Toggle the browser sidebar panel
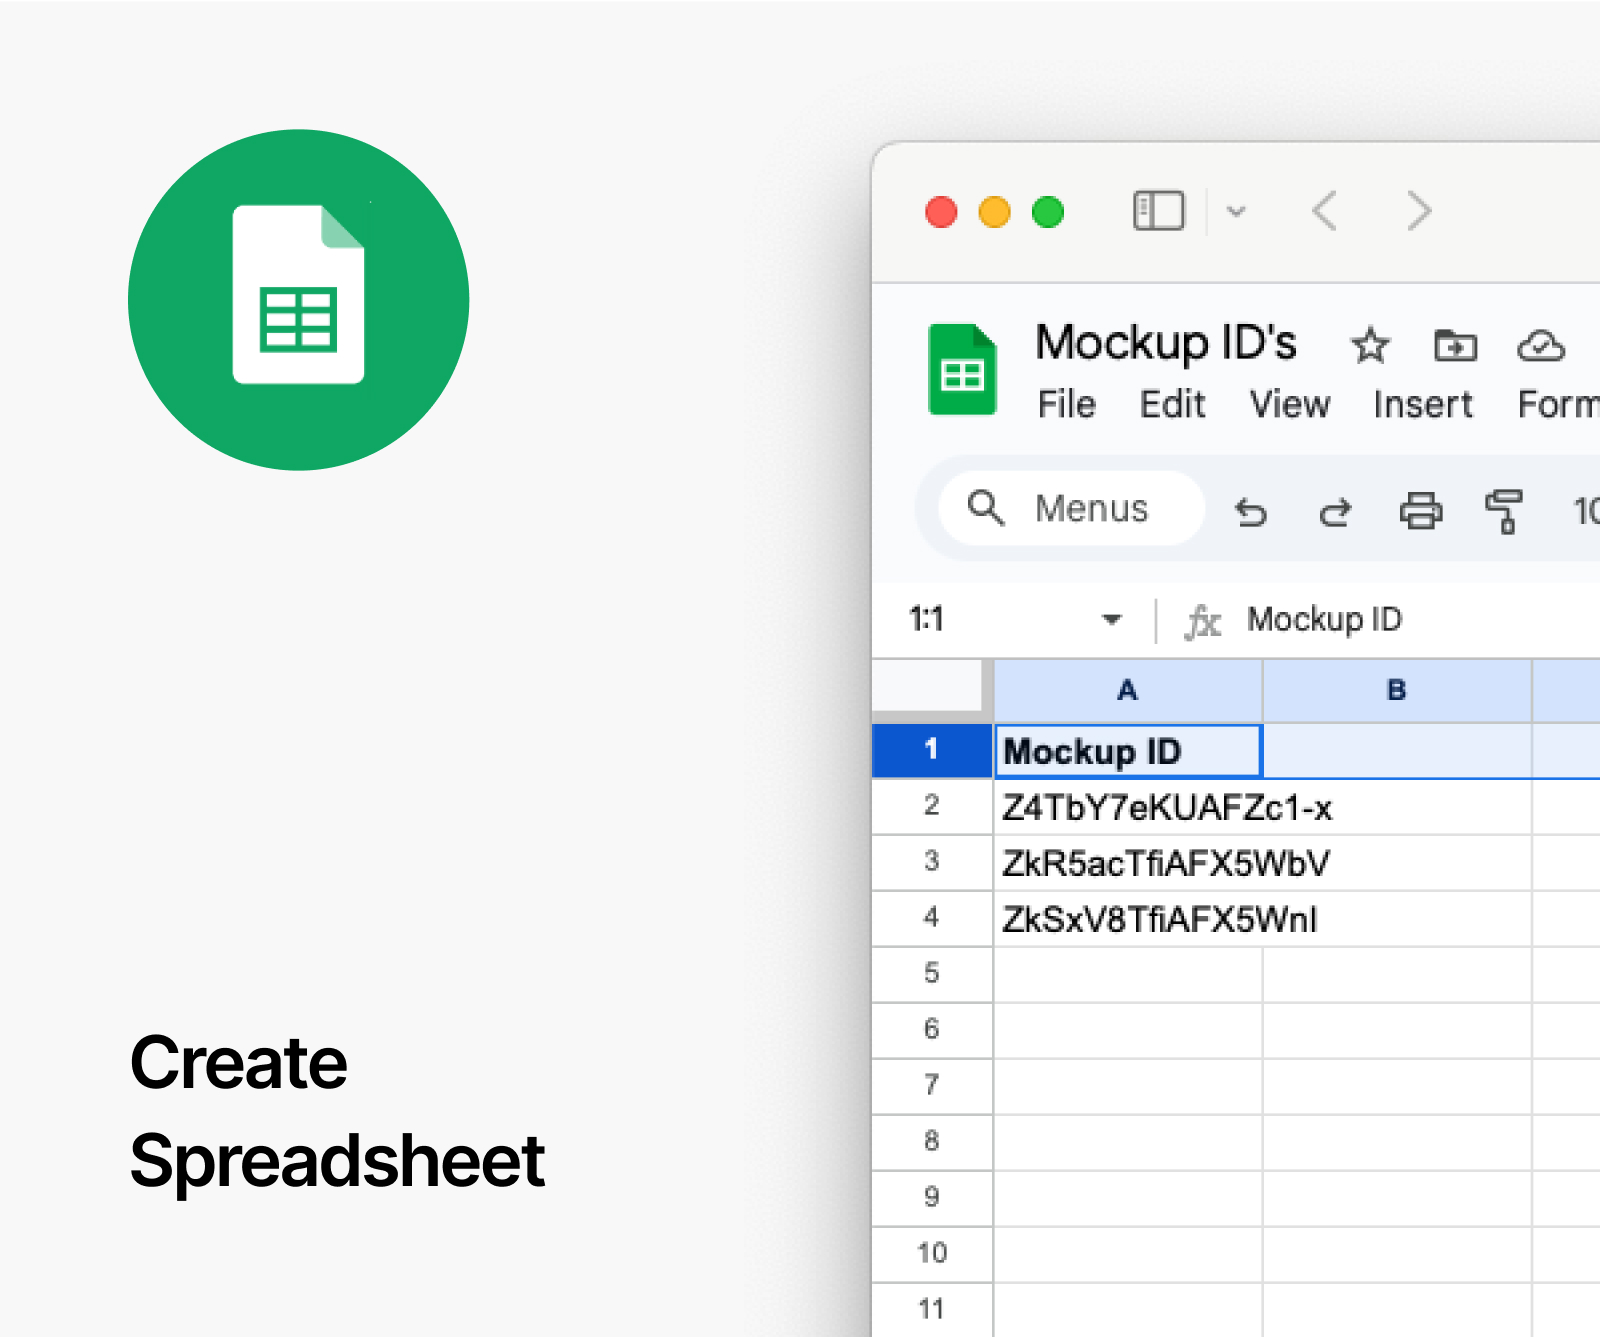Image resolution: width=1600 pixels, height=1337 pixels. point(1157,211)
